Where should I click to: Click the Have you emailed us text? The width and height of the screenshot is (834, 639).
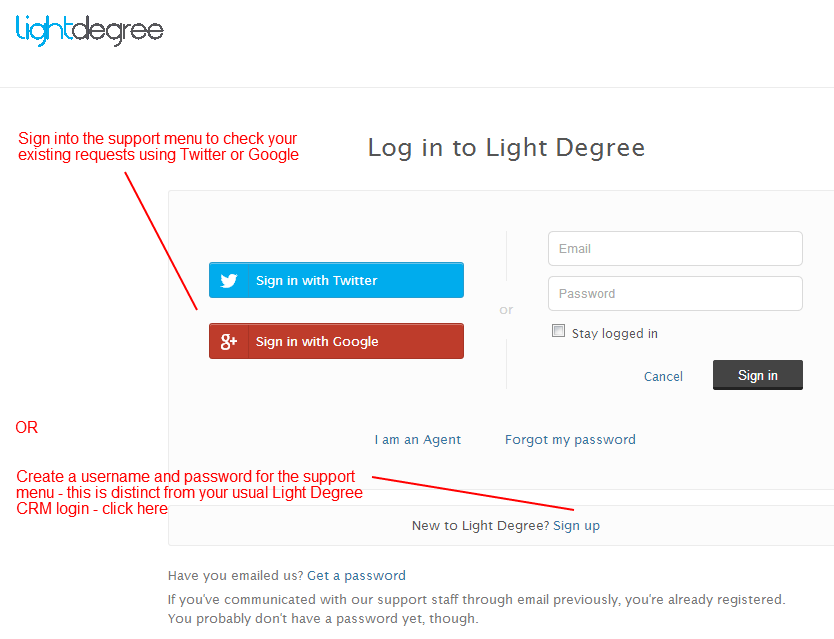235,576
